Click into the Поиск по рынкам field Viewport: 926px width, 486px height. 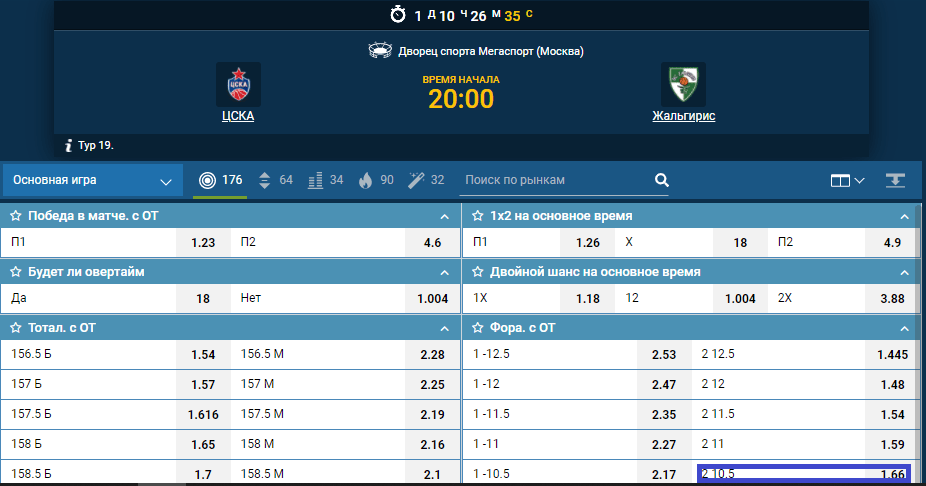pyautogui.click(x=556, y=180)
